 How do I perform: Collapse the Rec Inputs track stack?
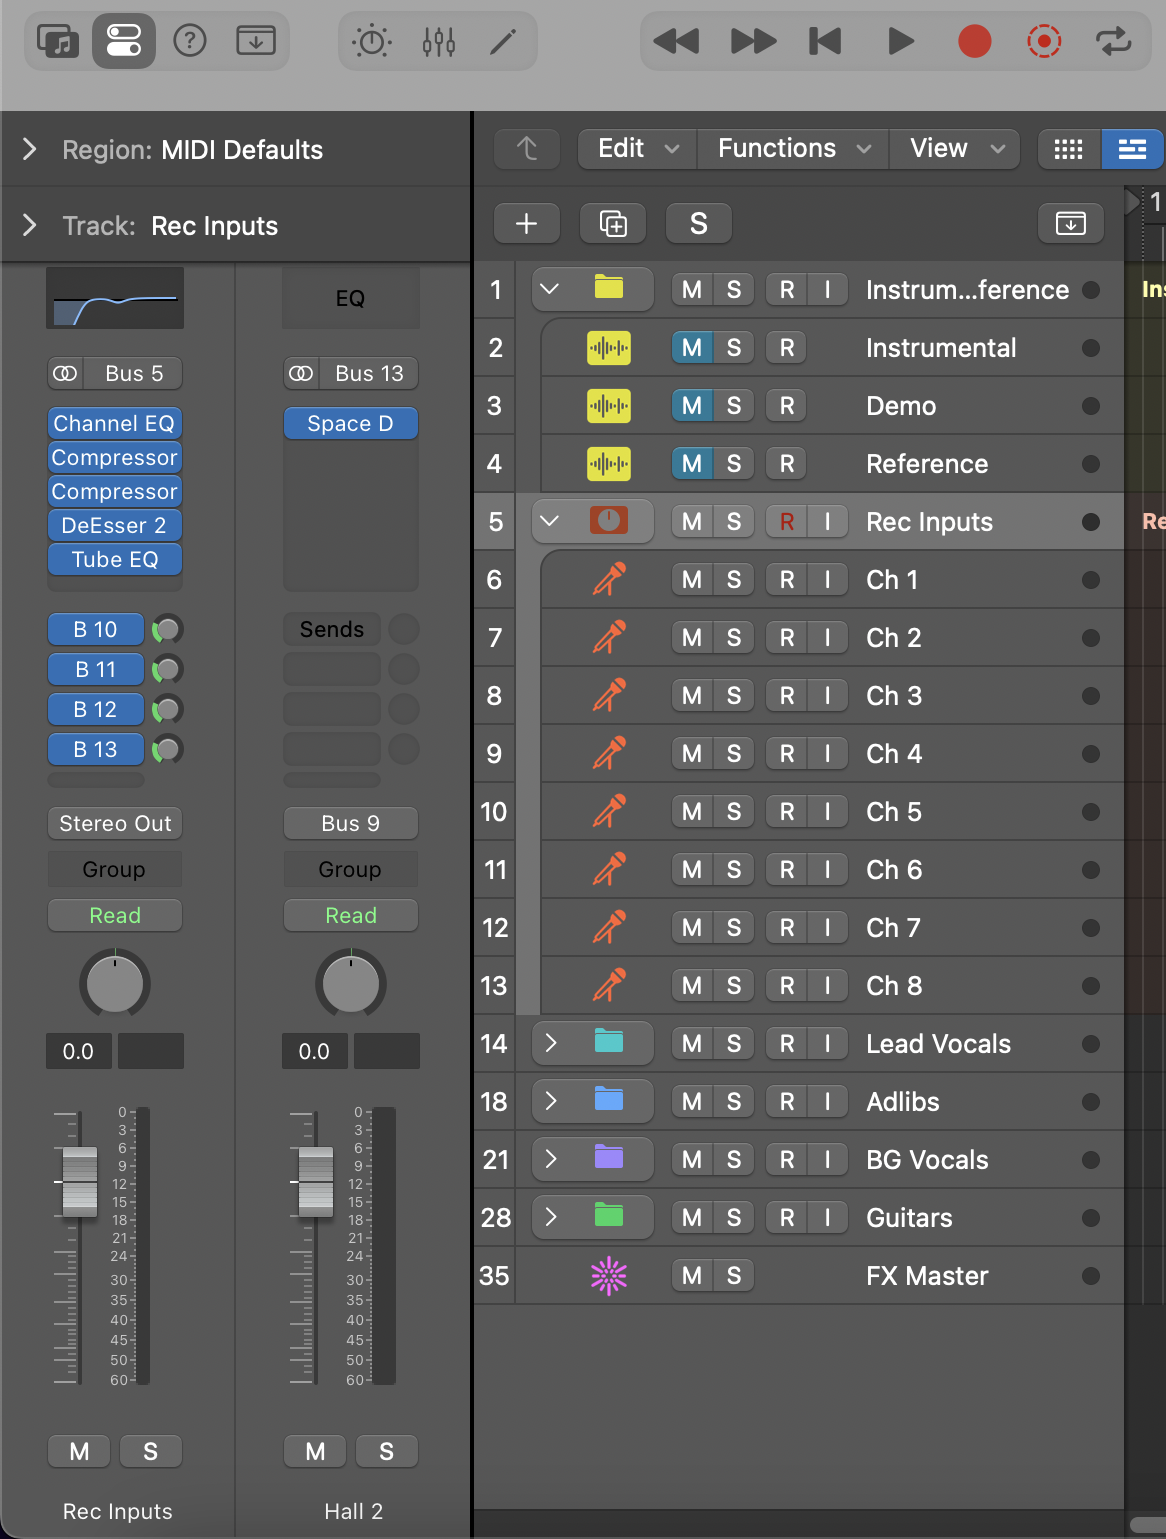pos(550,522)
